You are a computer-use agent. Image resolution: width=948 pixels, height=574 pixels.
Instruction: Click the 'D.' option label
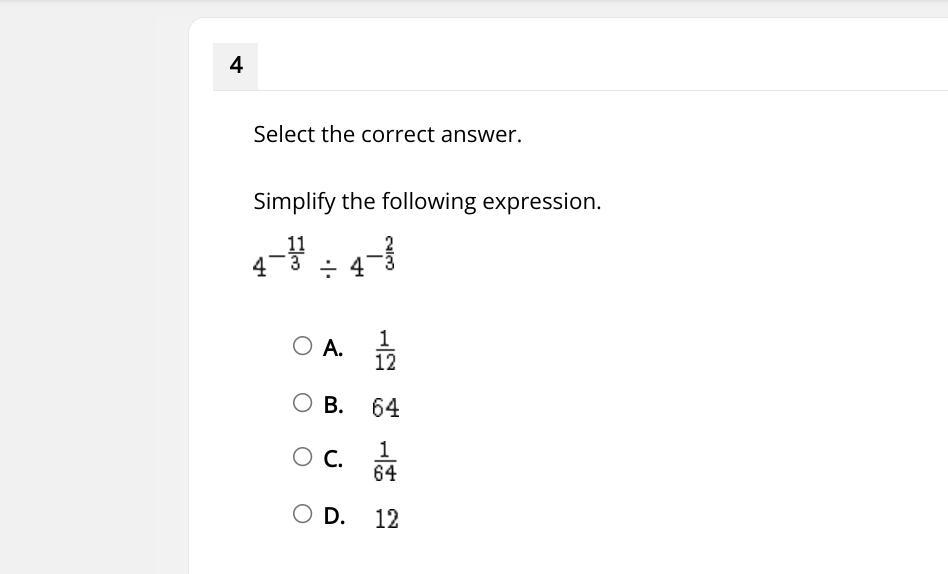pos(334,516)
